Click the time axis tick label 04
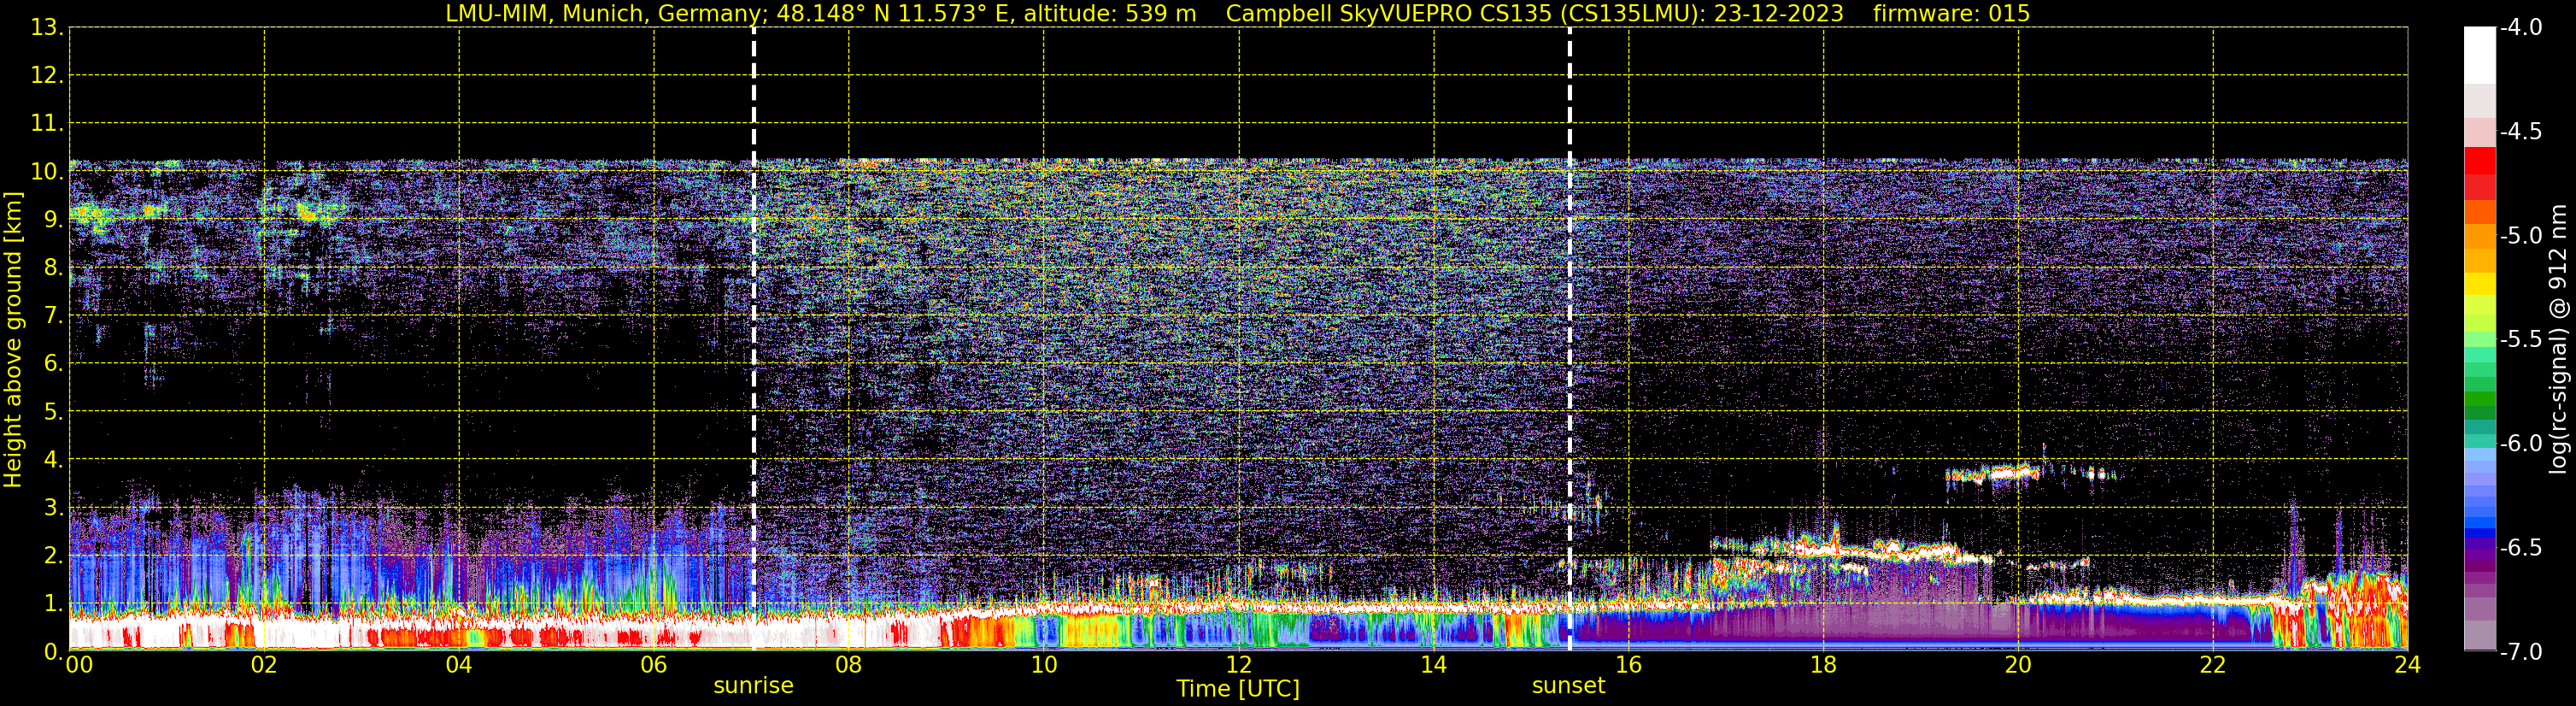Viewport: 2576px width, 706px height. (459, 665)
